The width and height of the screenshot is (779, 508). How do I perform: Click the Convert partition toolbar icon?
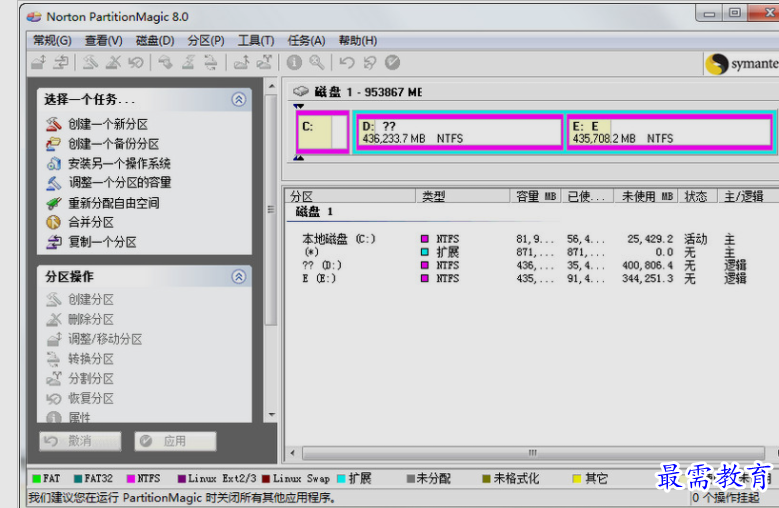(211, 63)
